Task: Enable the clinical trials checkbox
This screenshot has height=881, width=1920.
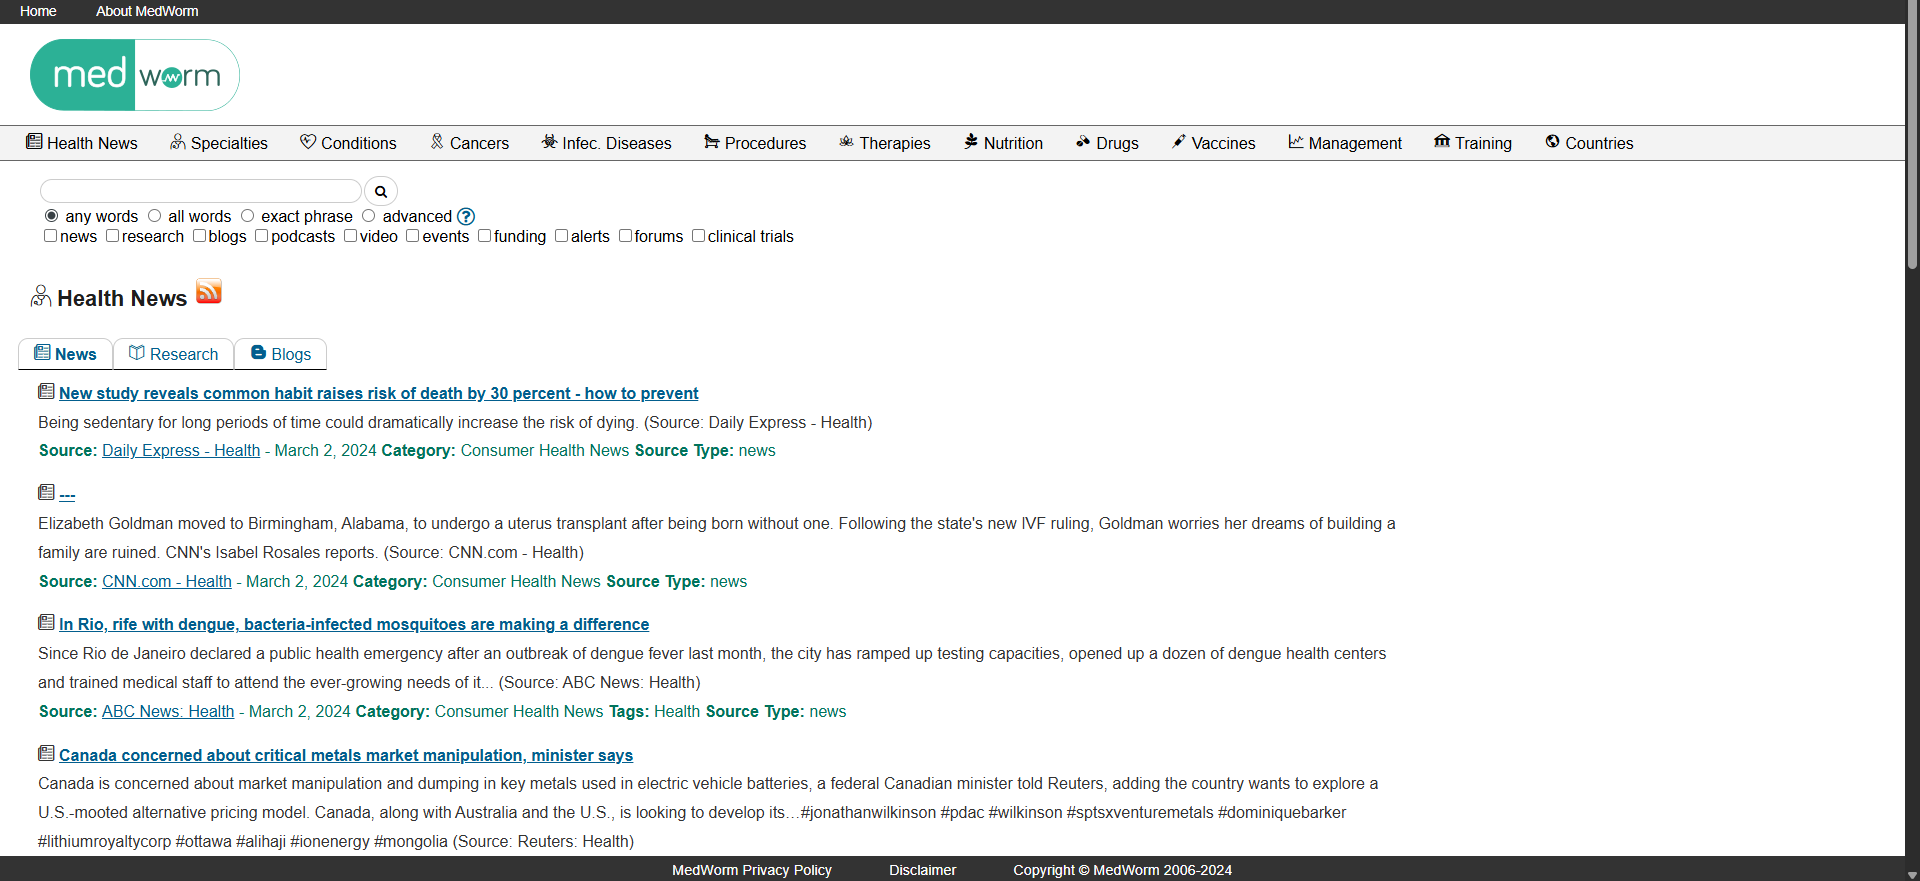Action: coord(699,236)
